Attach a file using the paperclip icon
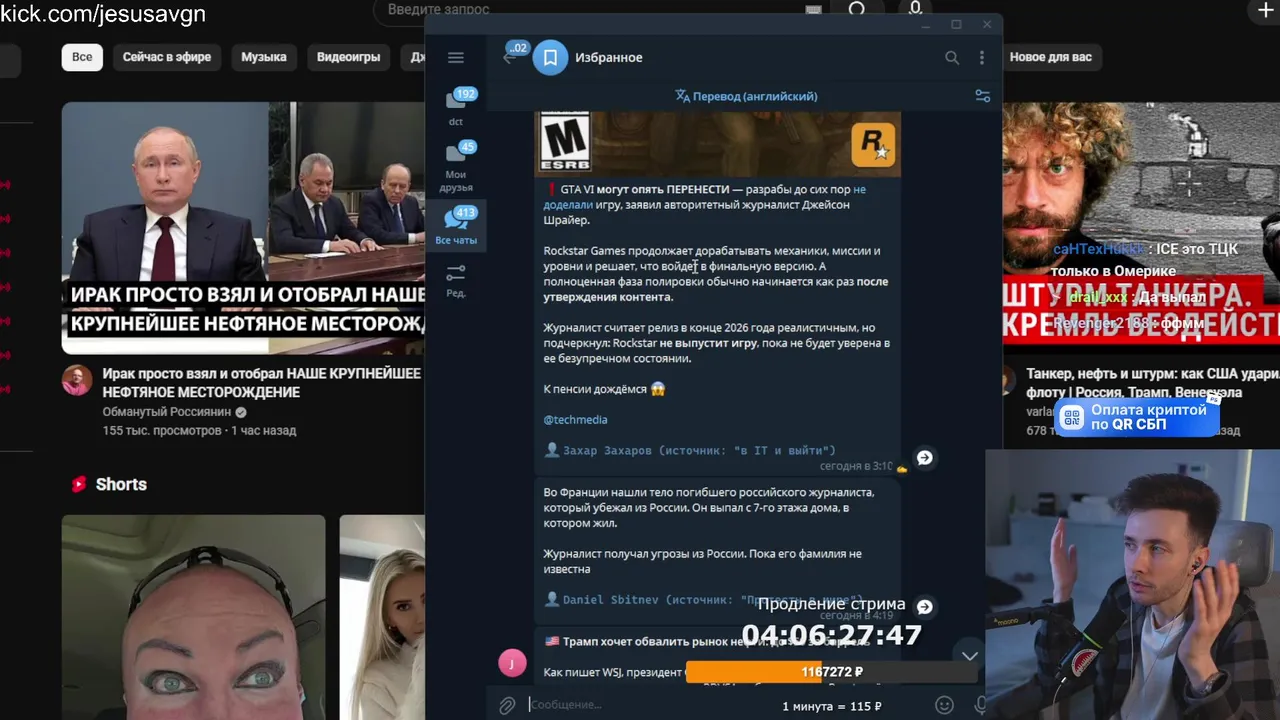This screenshot has width=1280, height=720. click(507, 705)
